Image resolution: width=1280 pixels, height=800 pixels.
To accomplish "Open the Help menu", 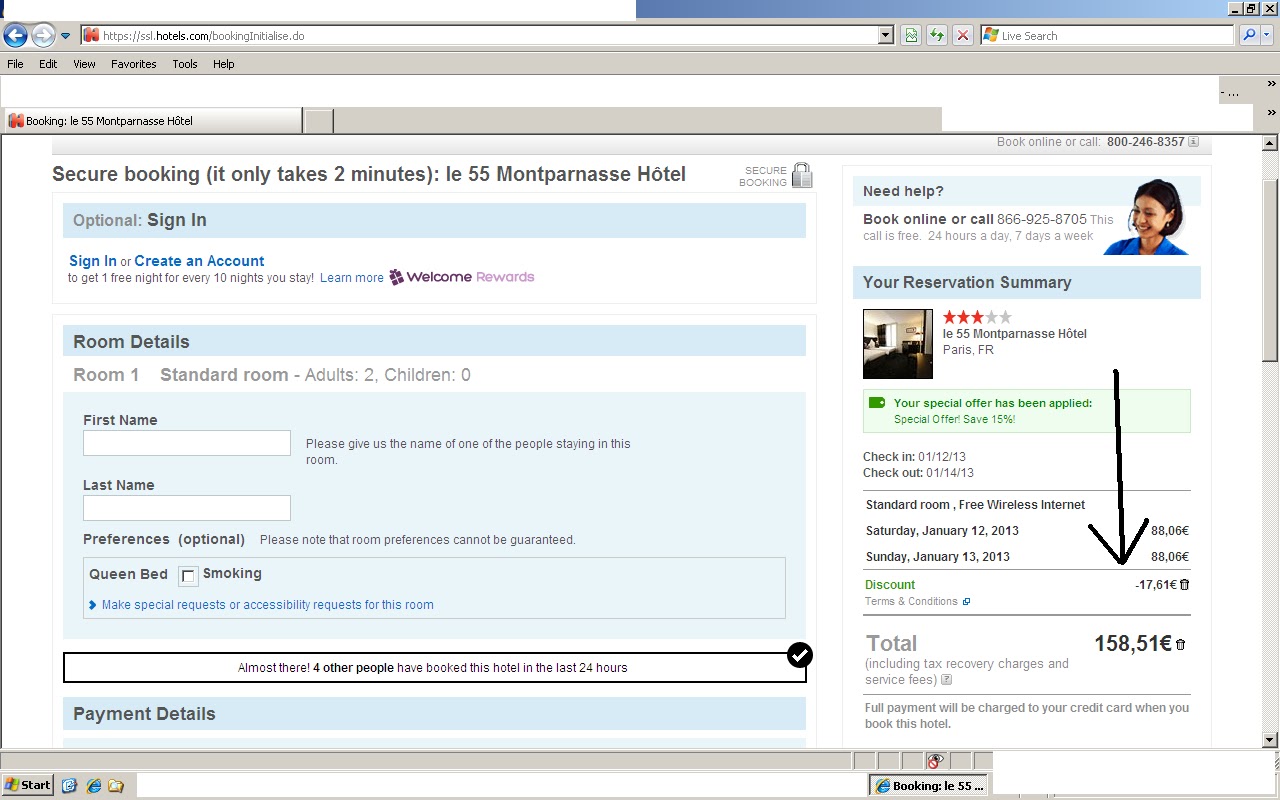I will (x=224, y=64).
